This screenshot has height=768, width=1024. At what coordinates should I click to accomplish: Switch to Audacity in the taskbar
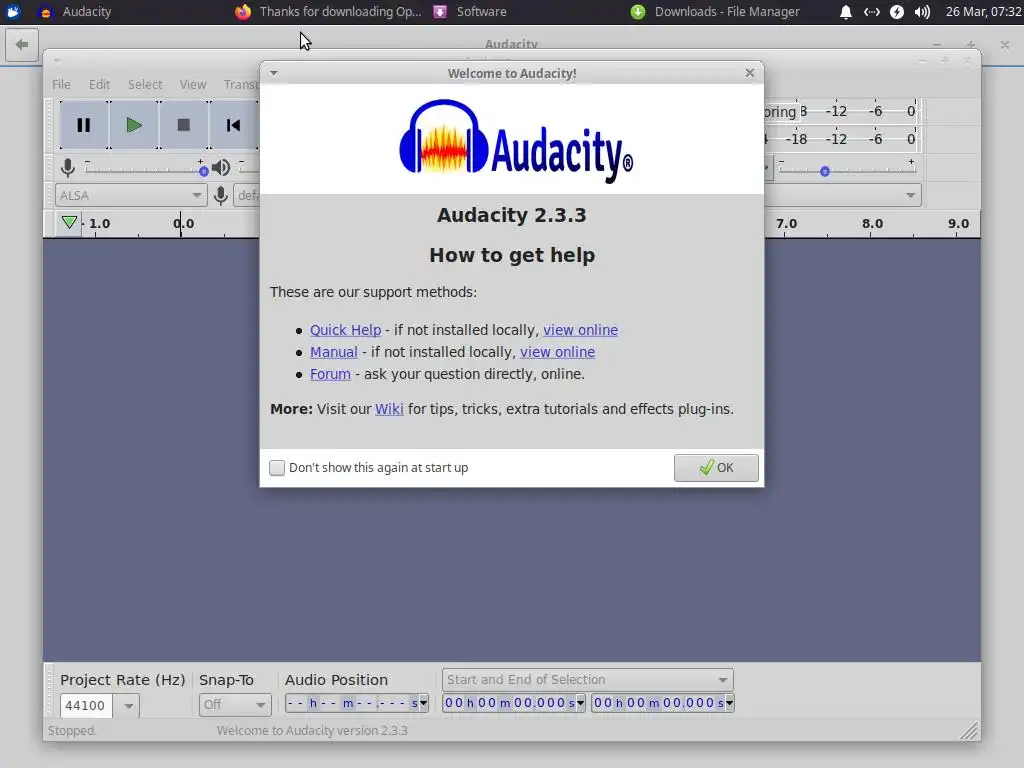[x=75, y=12]
